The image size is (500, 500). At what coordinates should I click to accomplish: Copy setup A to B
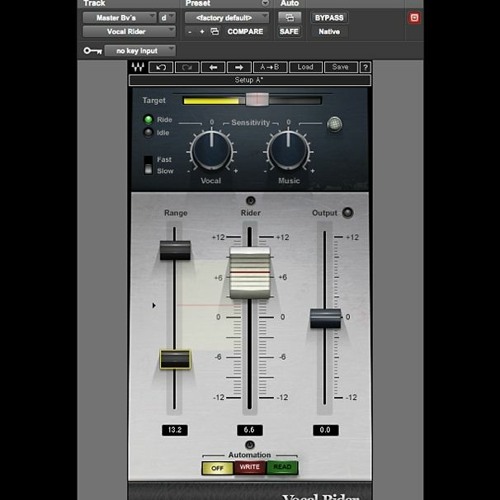pos(270,67)
